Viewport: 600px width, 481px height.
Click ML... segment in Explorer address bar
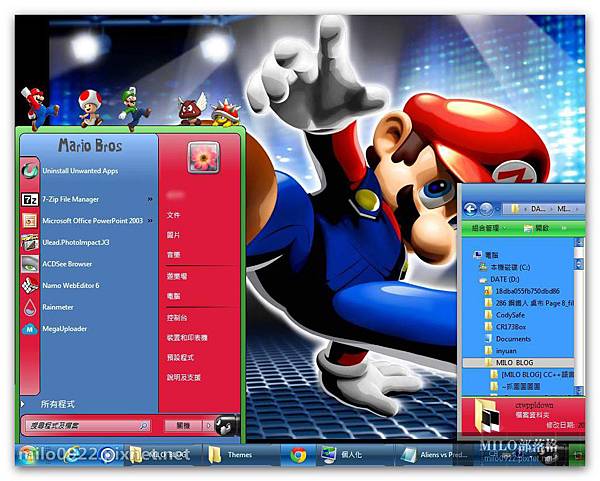tap(564, 209)
